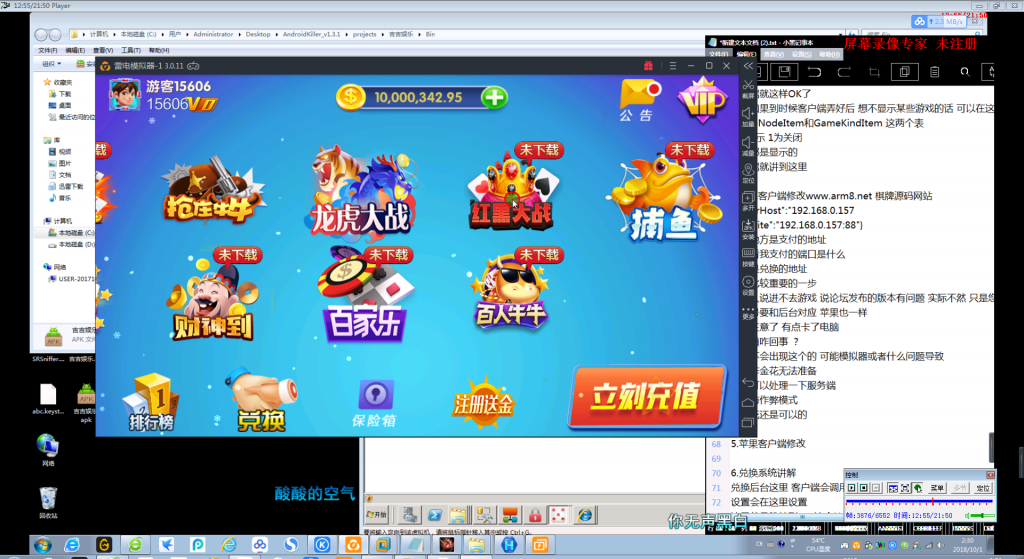Click emulator sidebar 定位 location icon

(x=748, y=171)
